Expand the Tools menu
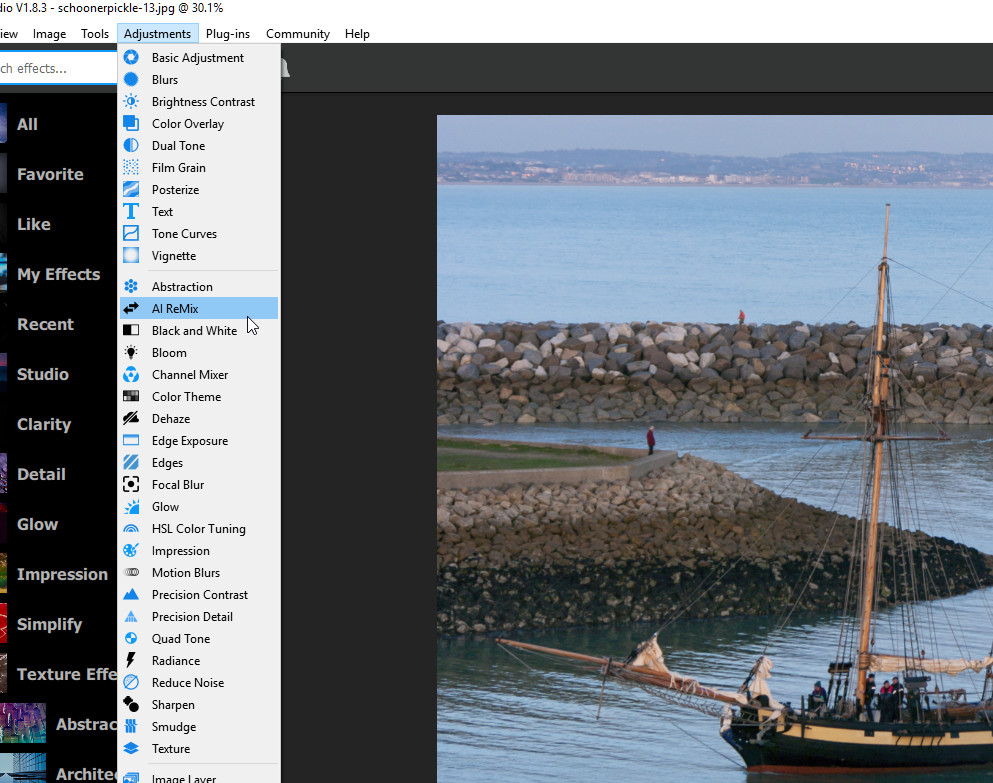The width and height of the screenshot is (993, 783). [95, 34]
